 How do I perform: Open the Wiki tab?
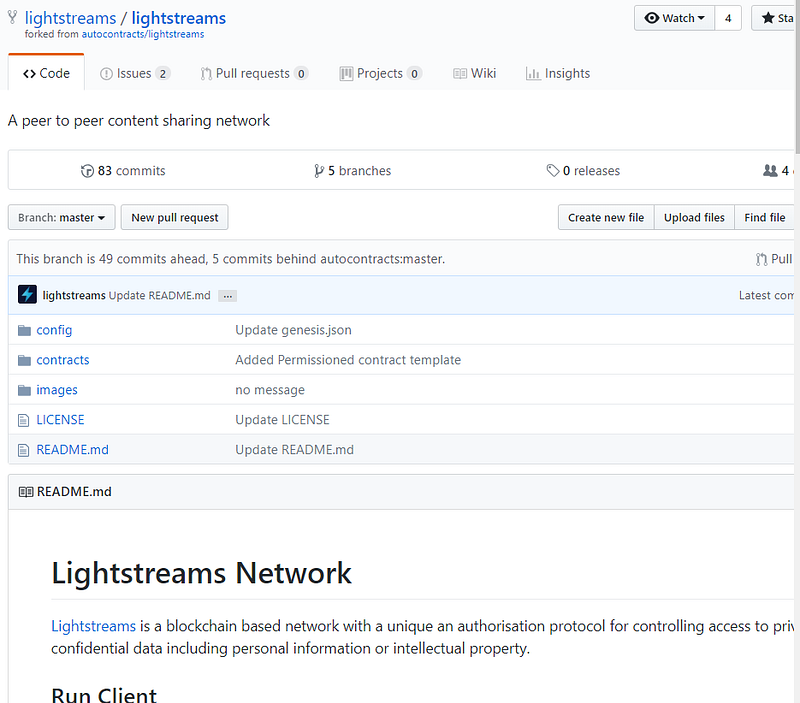pyautogui.click(x=474, y=73)
